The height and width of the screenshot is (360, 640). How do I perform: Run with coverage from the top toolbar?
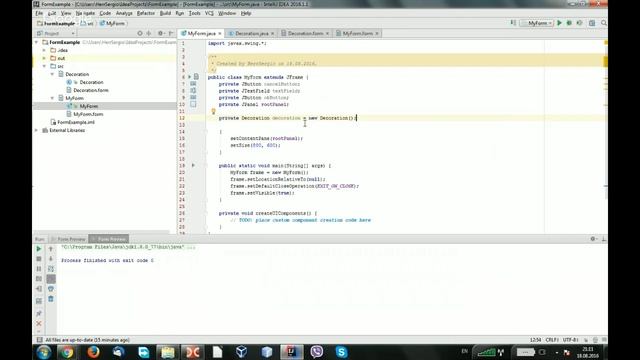pos(579,23)
